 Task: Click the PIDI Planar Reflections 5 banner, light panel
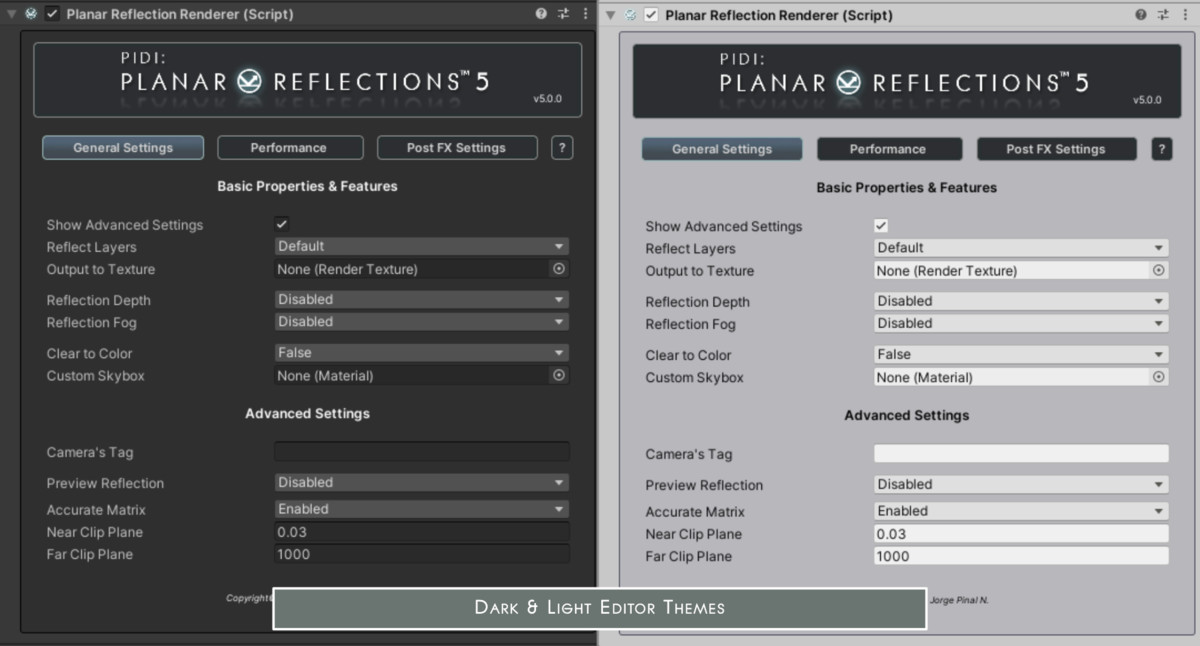click(x=907, y=81)
